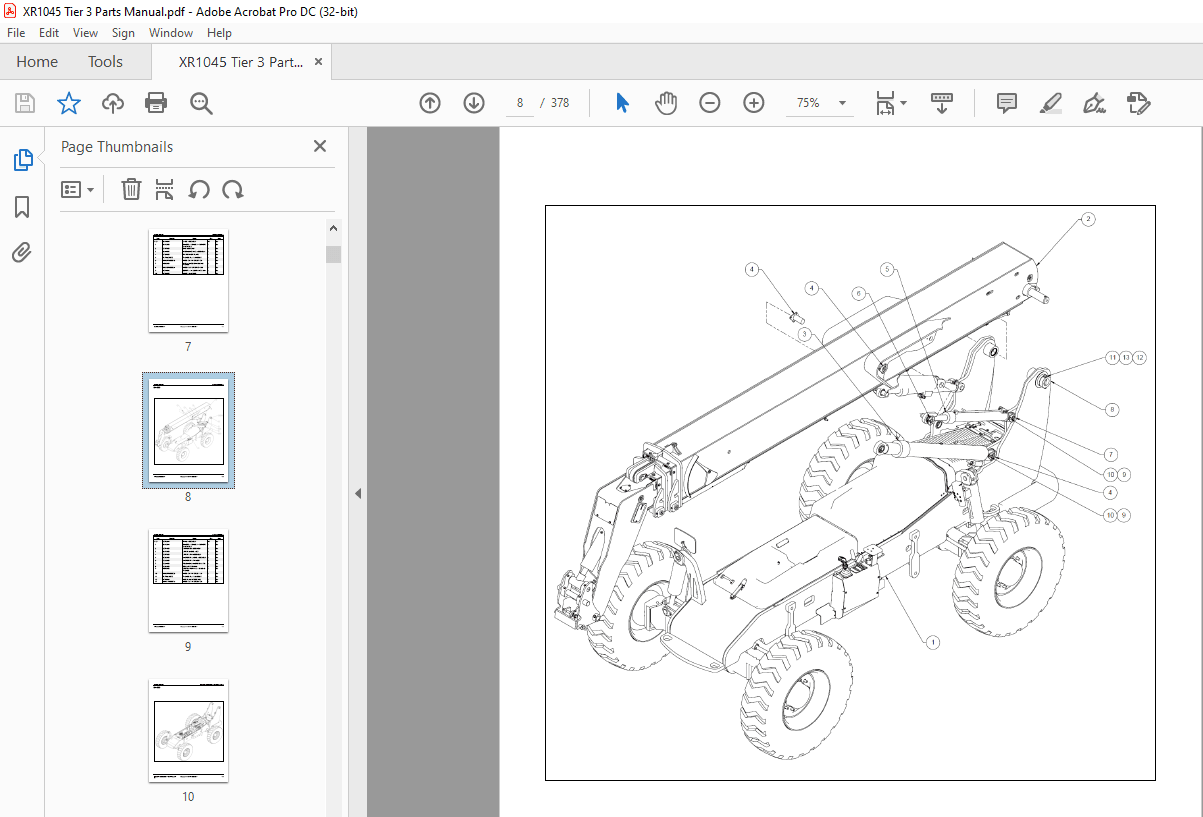Open the page display options dropdown
Image resolution: width=1203 pixels, height=817 pixels.
[x=889, y=103]
